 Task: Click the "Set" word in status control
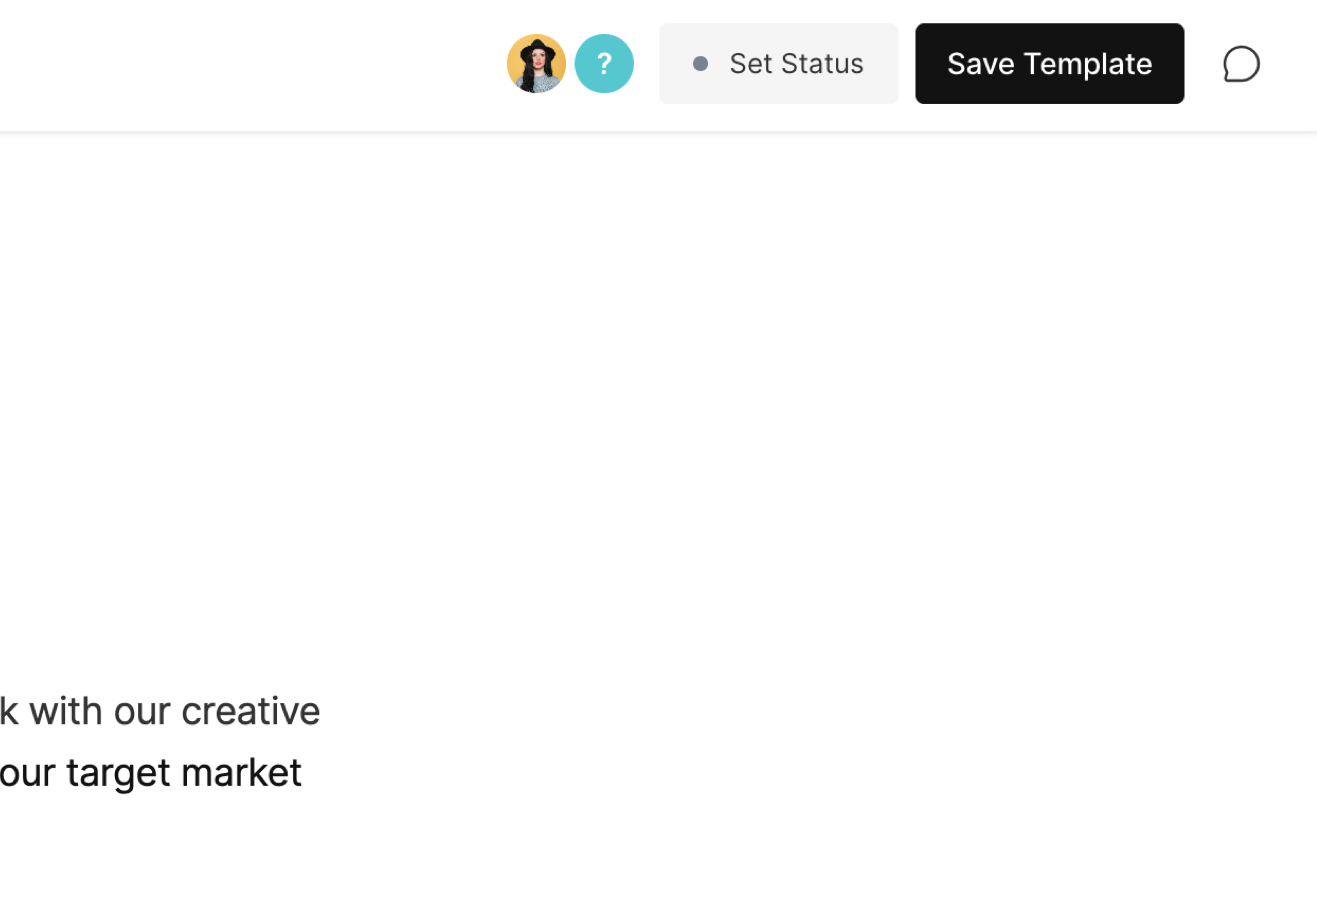(751, 64)
